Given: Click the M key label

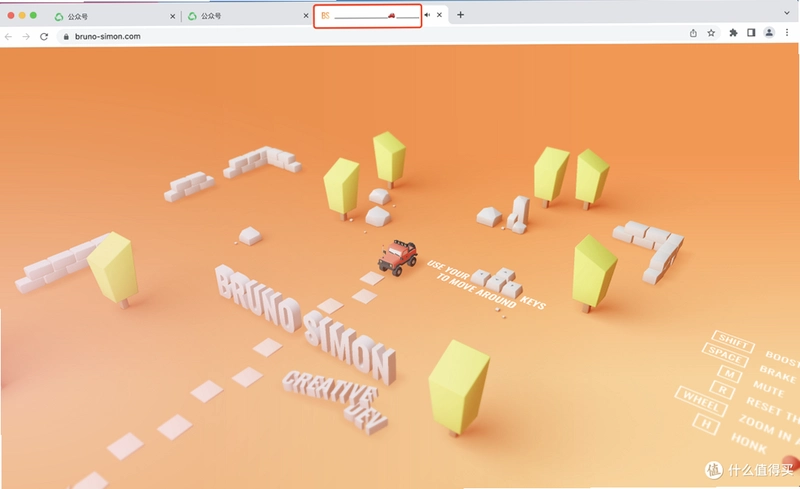Looking at the screenshot, I should tap(730, 374).
